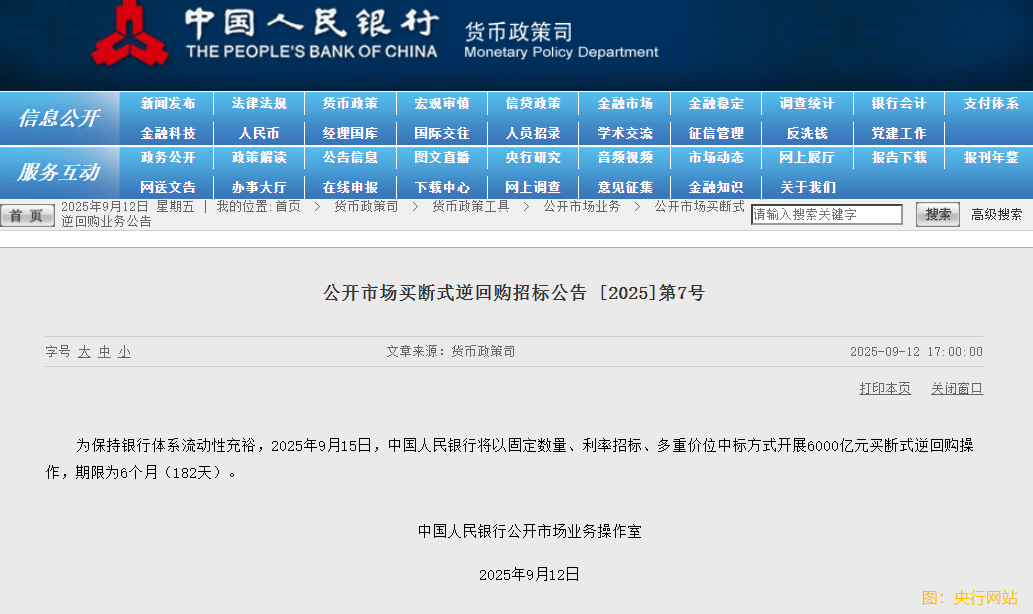Viewport: 1033px width, 614px height.
Task: Go to 货币政策司 breadcrumb link
Action: [366, 206]
